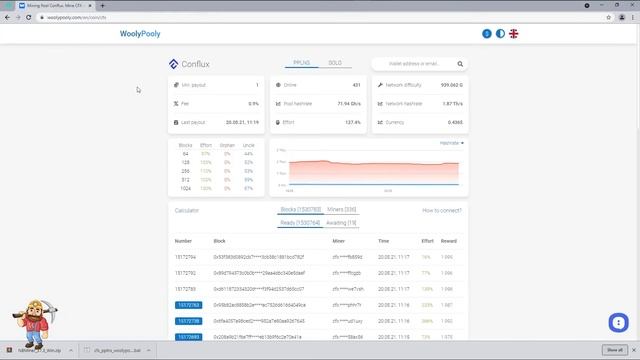Select the Miners tab
The height and width of the screenshot is (360, 640).
[342, 210]
